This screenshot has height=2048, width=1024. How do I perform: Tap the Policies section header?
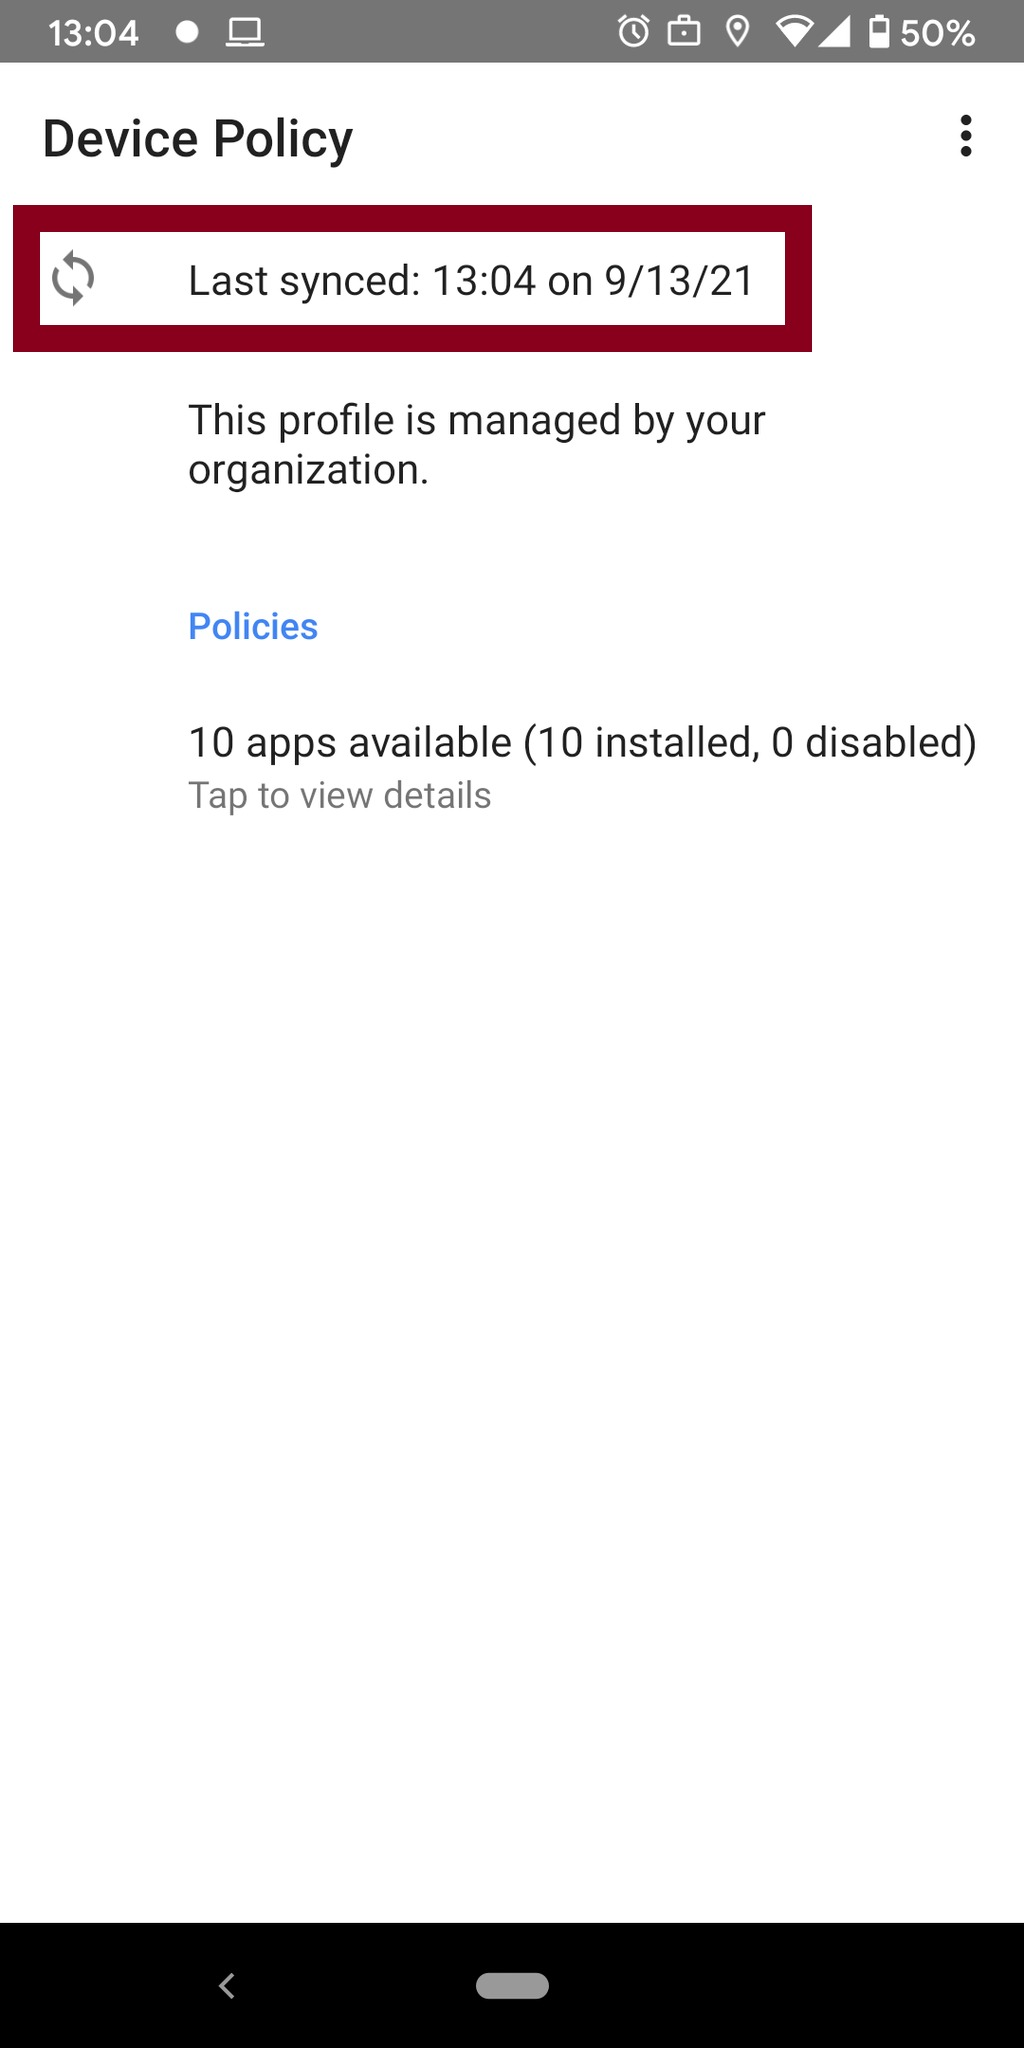pyautogui.click(x=253, y=627)
